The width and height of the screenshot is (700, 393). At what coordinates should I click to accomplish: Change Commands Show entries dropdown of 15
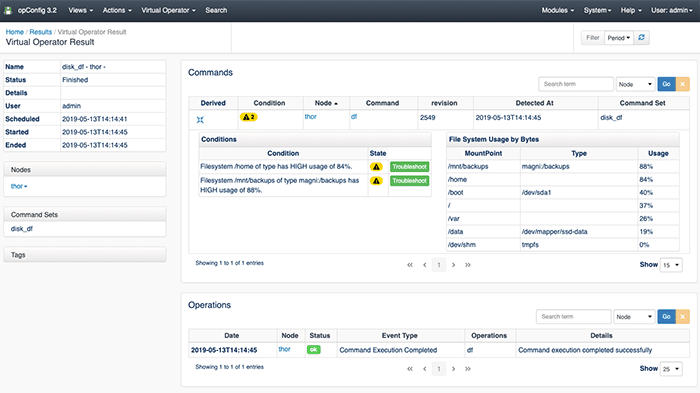click(671, 265)
